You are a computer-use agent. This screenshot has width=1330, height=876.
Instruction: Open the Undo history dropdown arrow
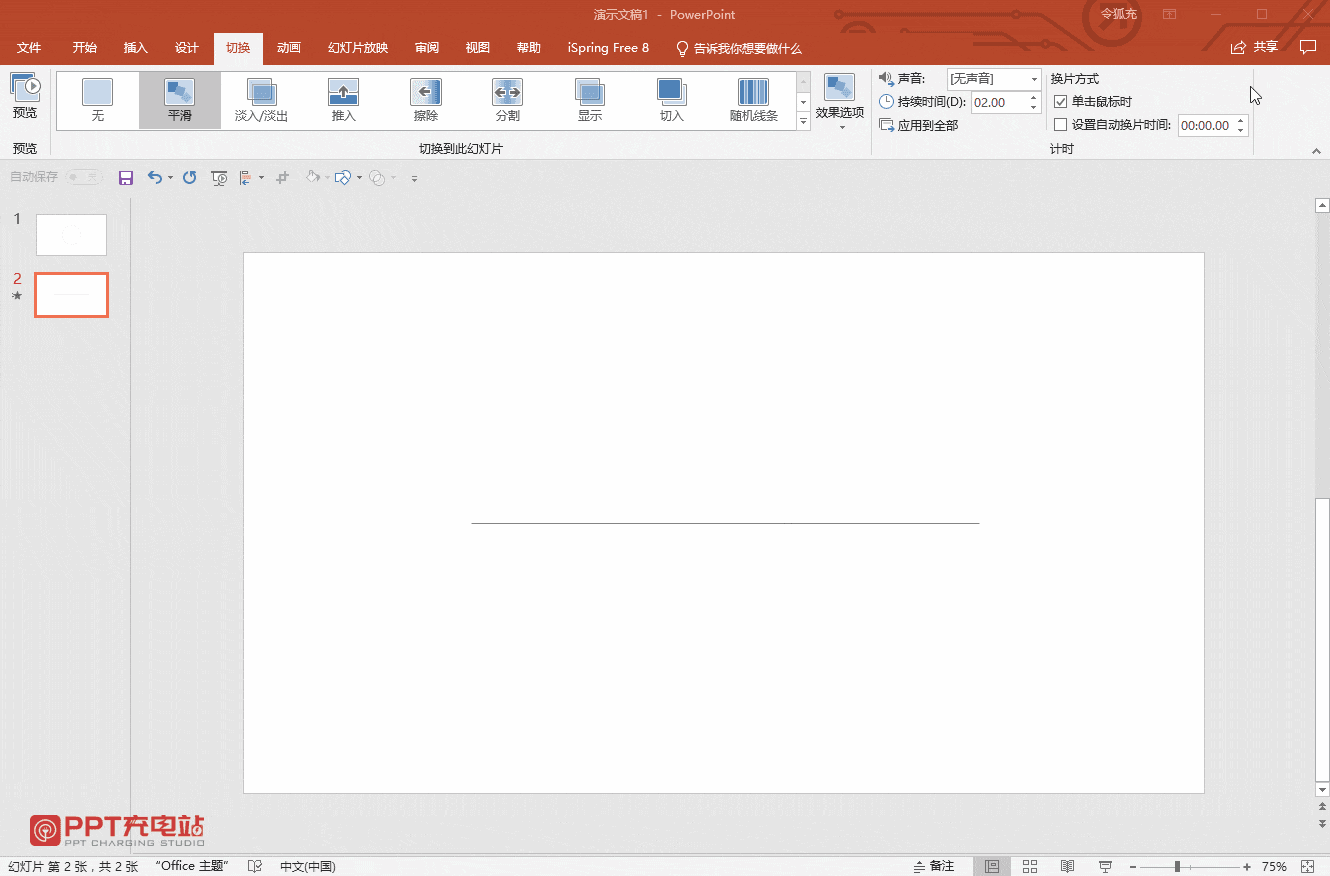(x=170, y=178)
